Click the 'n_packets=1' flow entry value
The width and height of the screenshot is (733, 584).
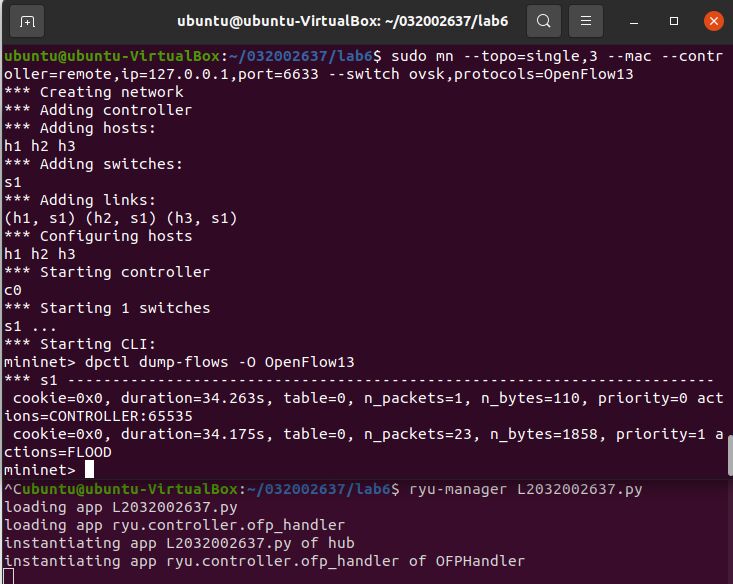[x=413, y=398]
